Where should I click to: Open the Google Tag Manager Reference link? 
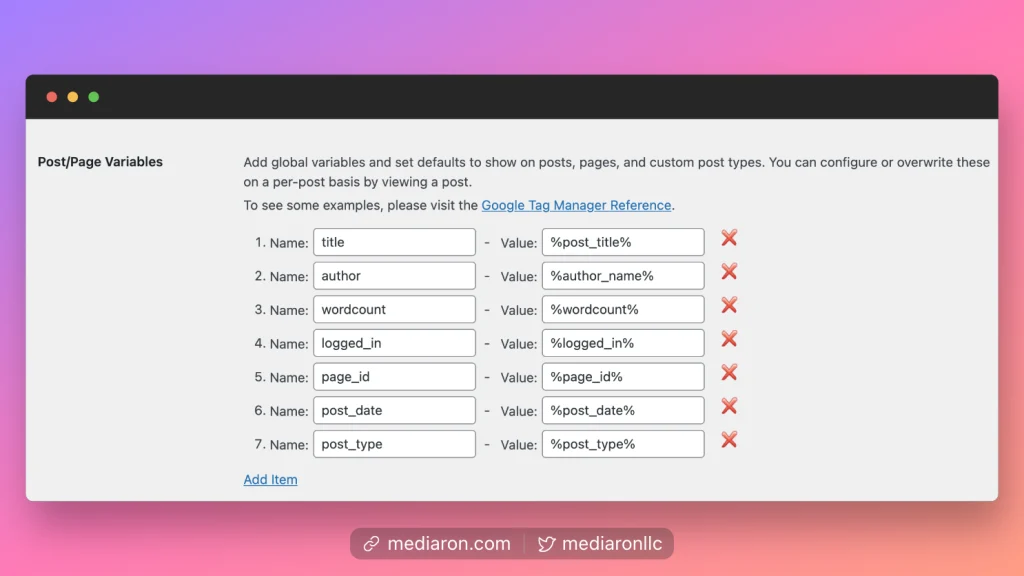tap(576, 205)
